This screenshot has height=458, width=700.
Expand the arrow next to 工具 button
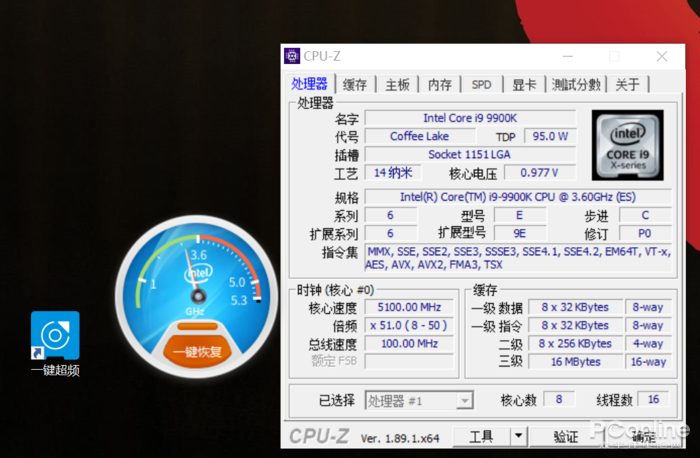[518, 436]
